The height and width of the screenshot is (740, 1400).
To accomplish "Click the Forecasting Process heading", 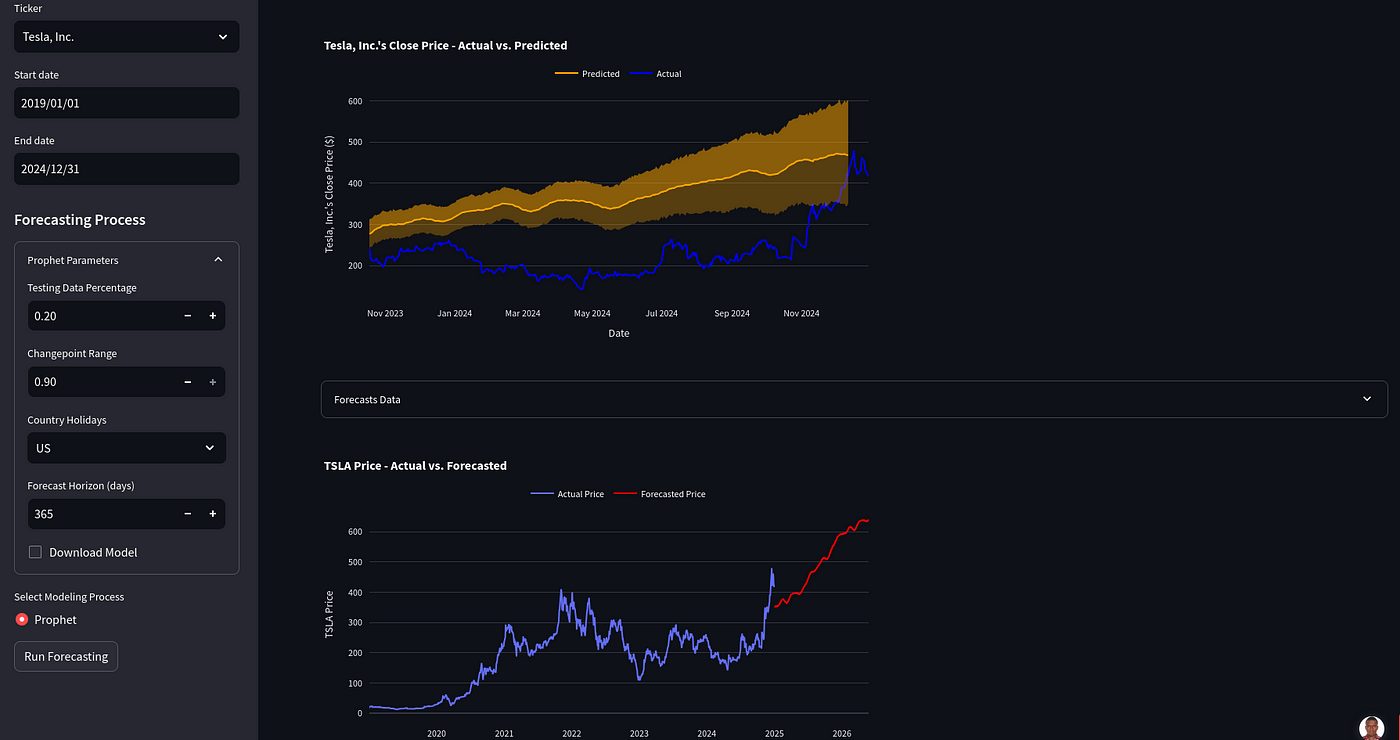I will (80, 220).
